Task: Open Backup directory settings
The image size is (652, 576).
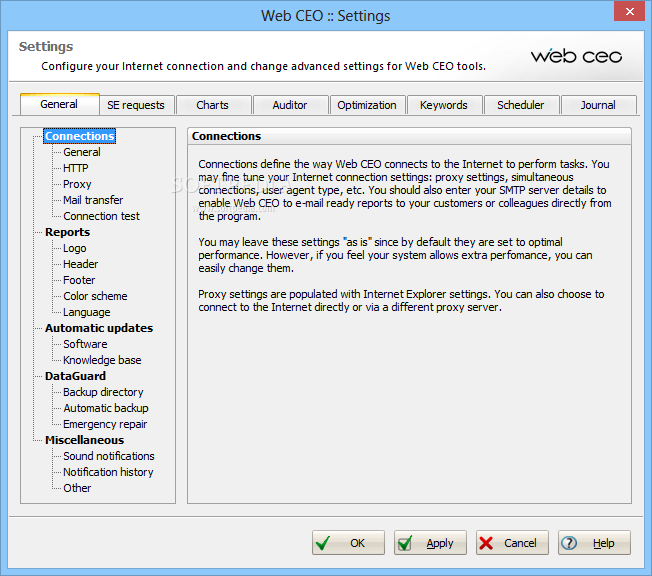Action: (x=103, y=392)
